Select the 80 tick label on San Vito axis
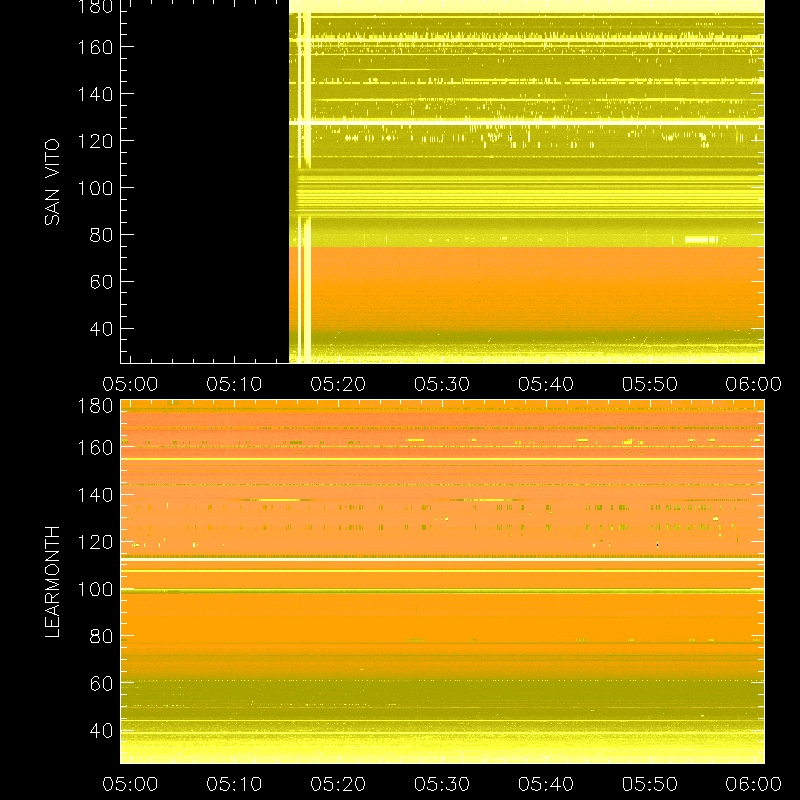Viewport: 800px width, 800px height. coord(101,235)
